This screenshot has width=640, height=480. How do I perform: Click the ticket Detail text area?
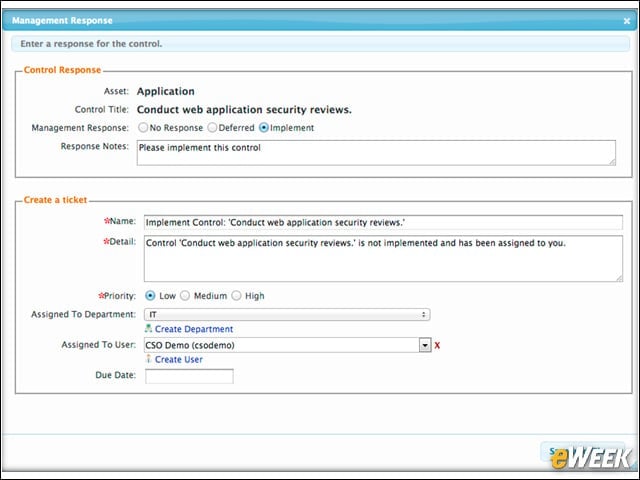[383, 258]
